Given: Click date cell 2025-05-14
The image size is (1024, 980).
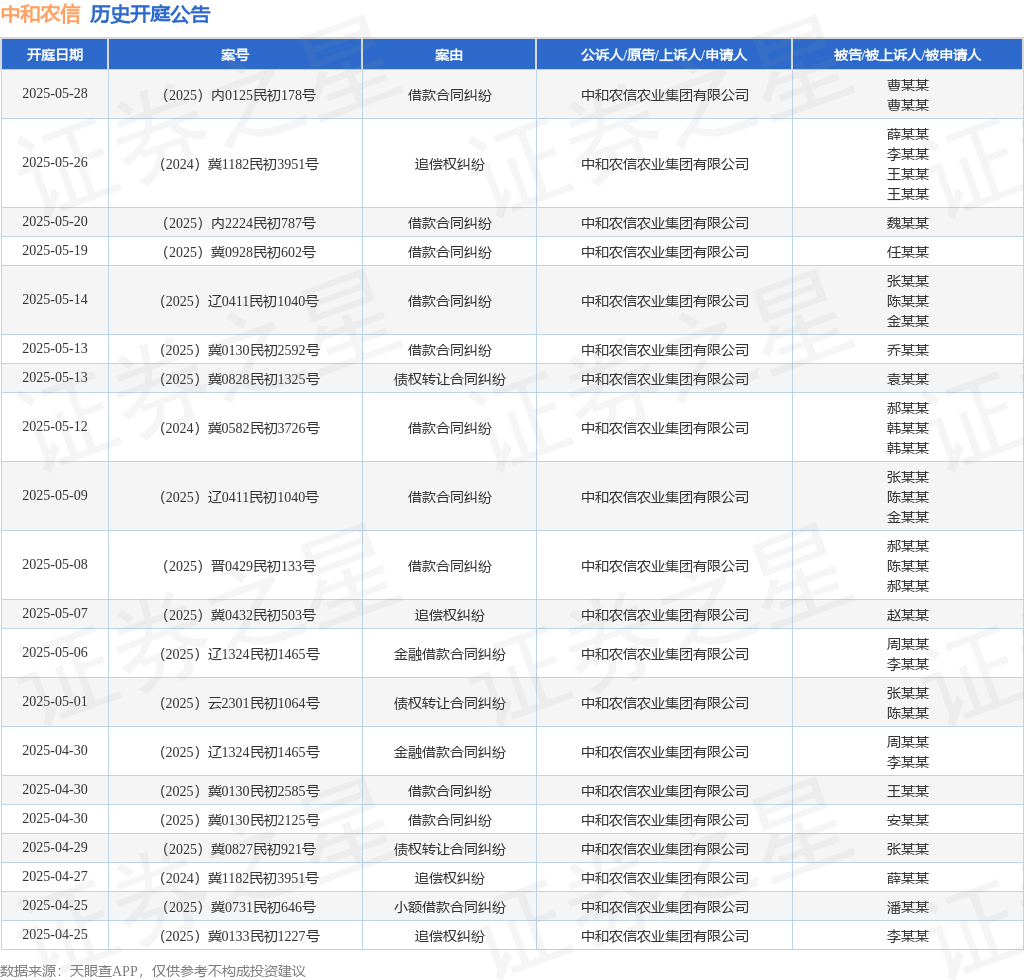Looking at the screenshot, I should click(x=55, y=300).
